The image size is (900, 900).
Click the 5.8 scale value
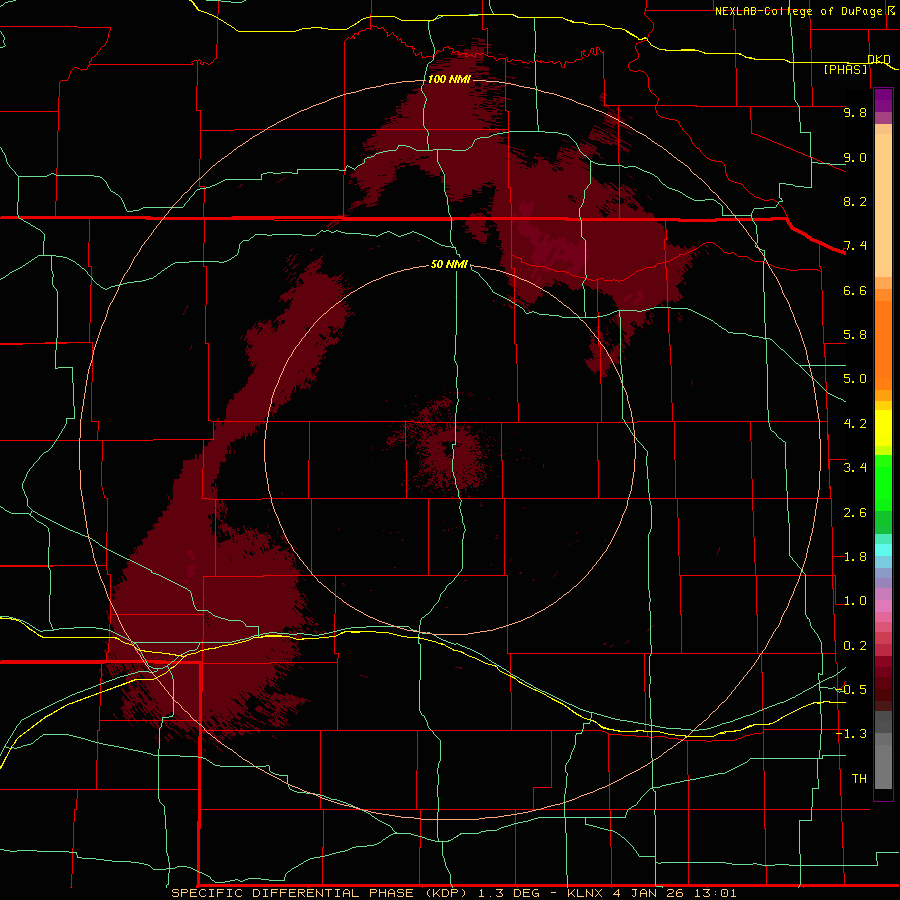coord(855,335)
